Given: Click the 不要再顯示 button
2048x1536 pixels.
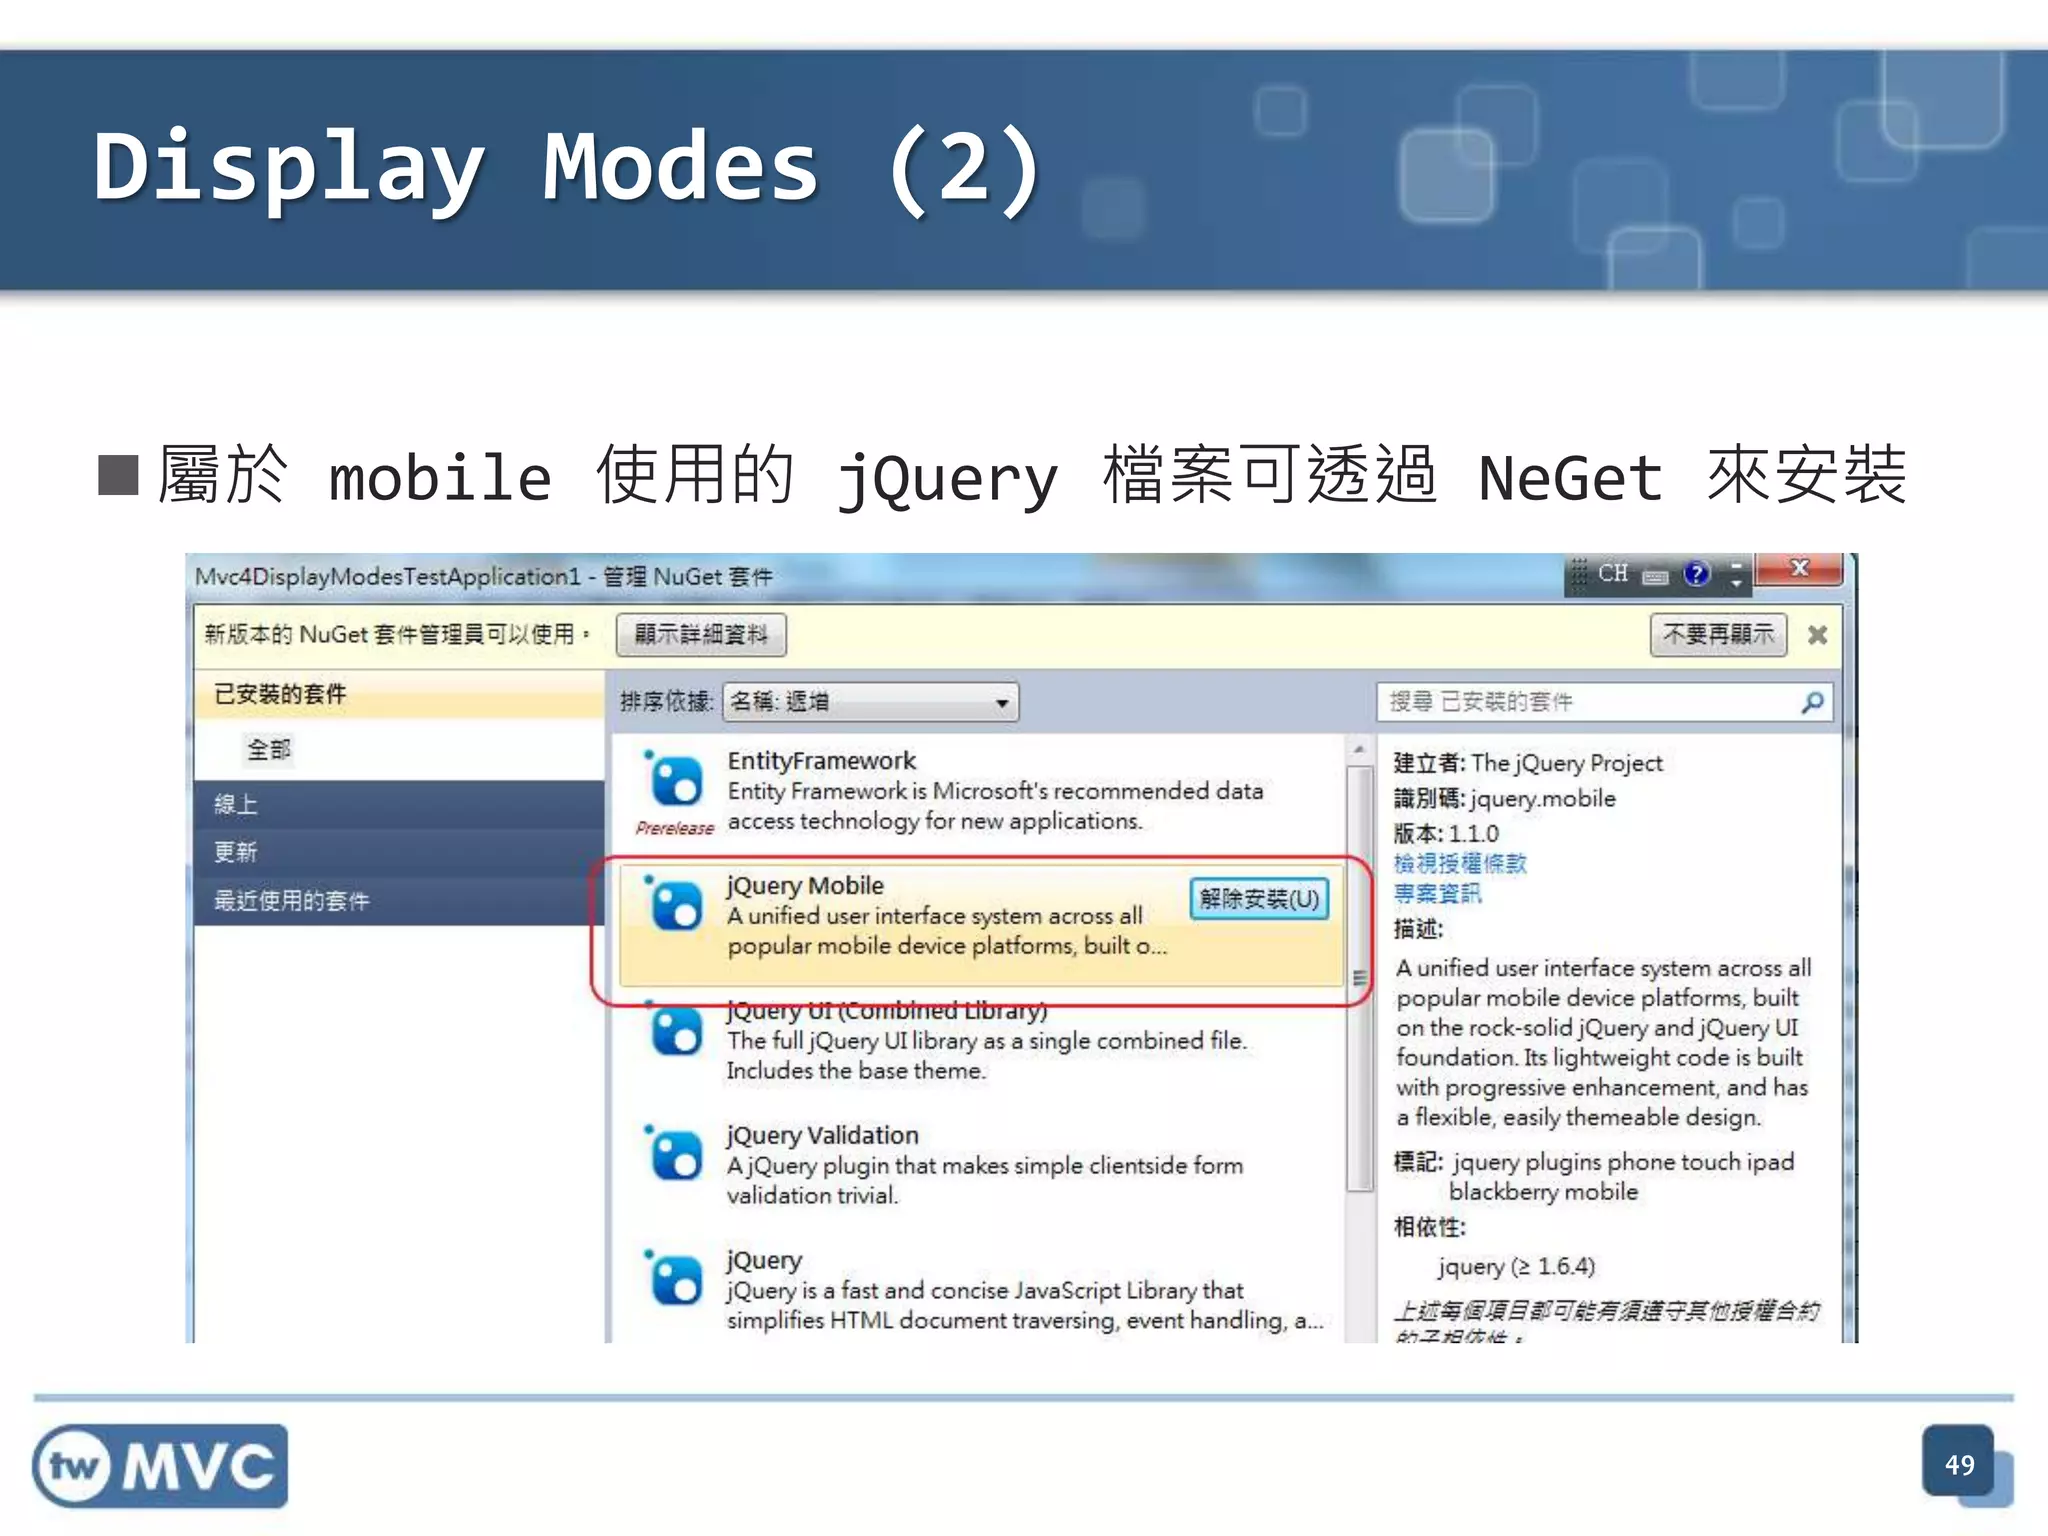Looking at the screenshot, I should 1718,635.
